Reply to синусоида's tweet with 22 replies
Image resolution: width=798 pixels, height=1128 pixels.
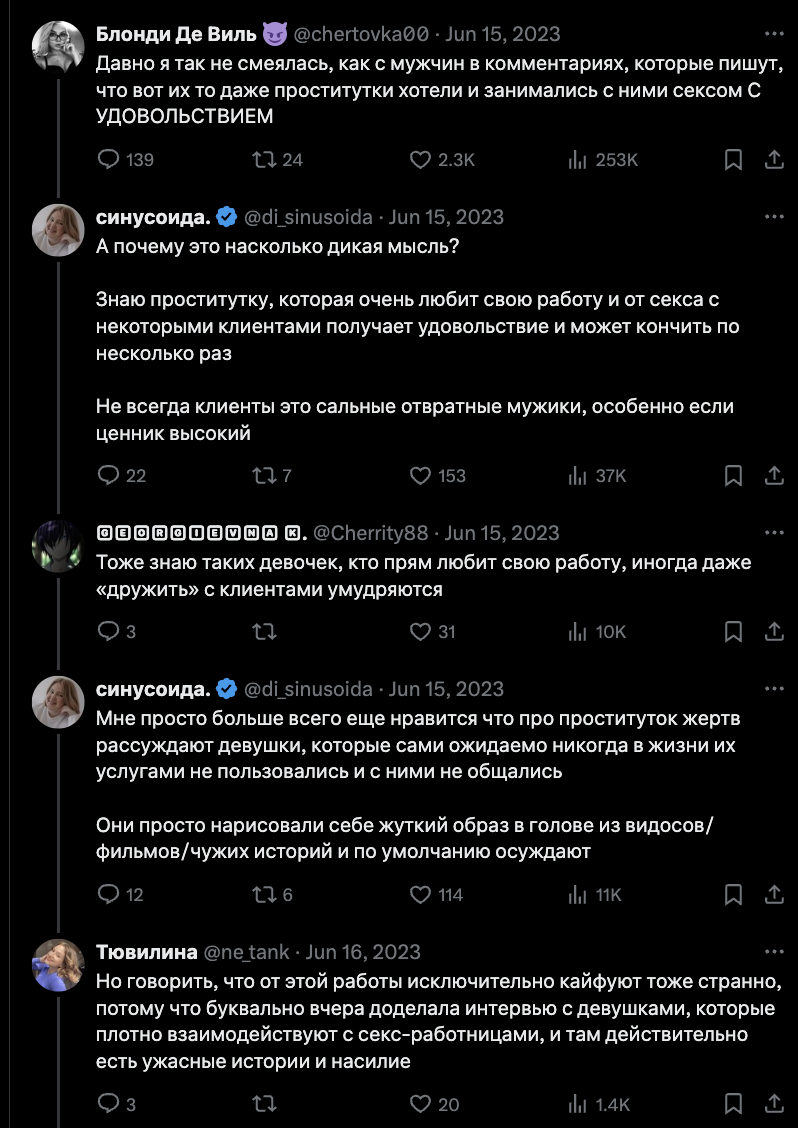(x=109, y=476)
